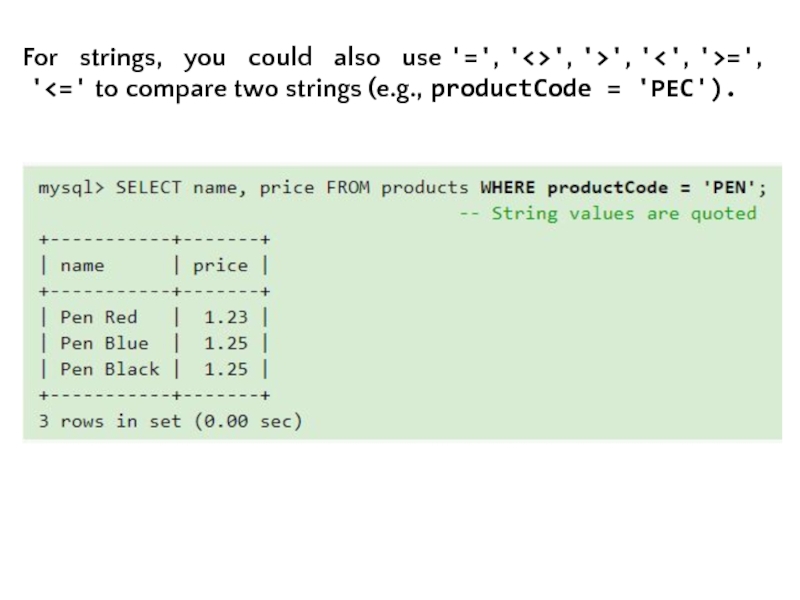
Task: Click the word "products" in the query
Action: pos(425,187)
